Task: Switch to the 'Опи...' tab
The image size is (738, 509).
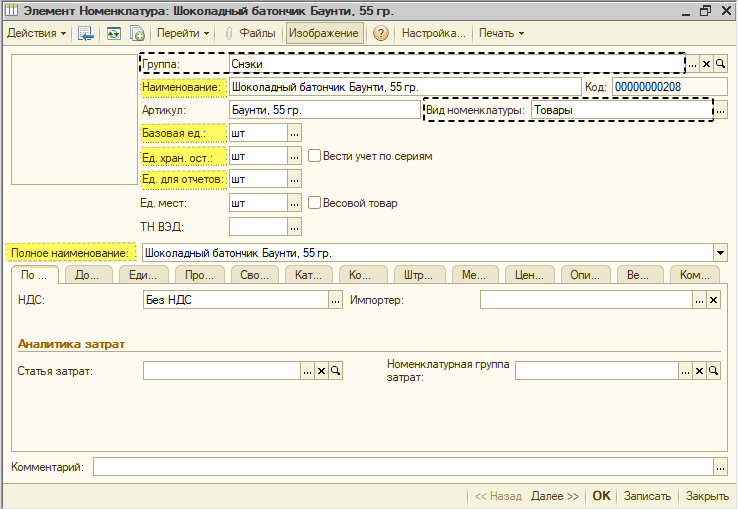Action: [586, 275]
